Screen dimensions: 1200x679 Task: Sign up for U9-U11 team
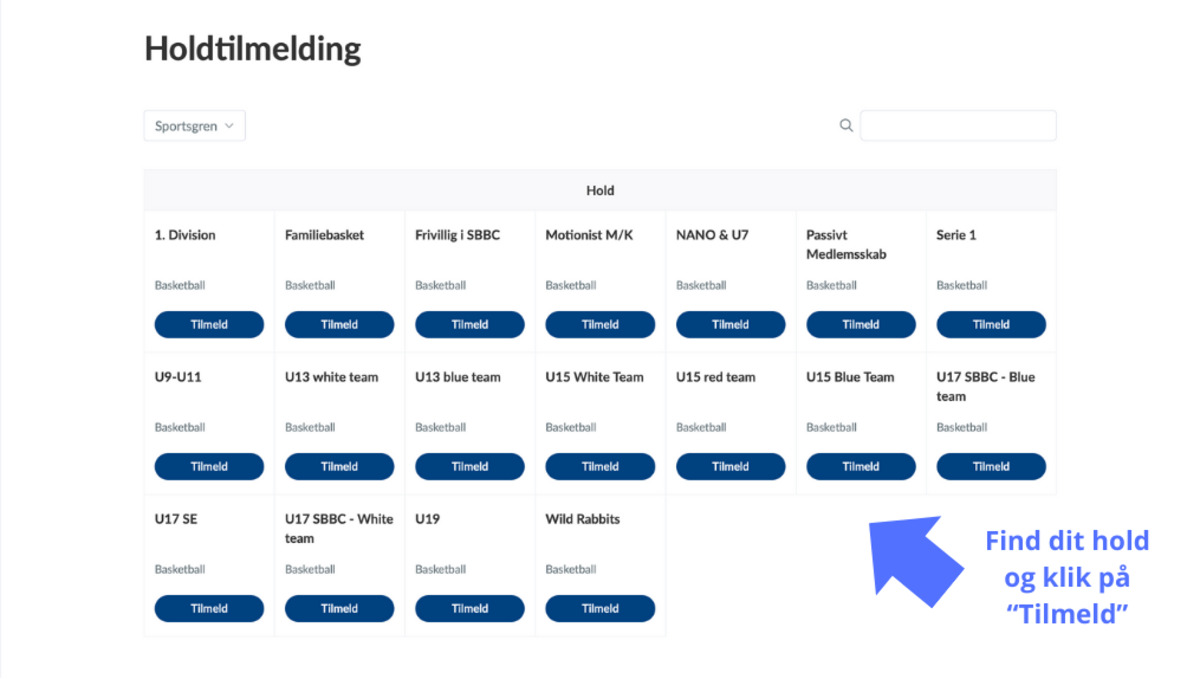click(x=209, y=466)
